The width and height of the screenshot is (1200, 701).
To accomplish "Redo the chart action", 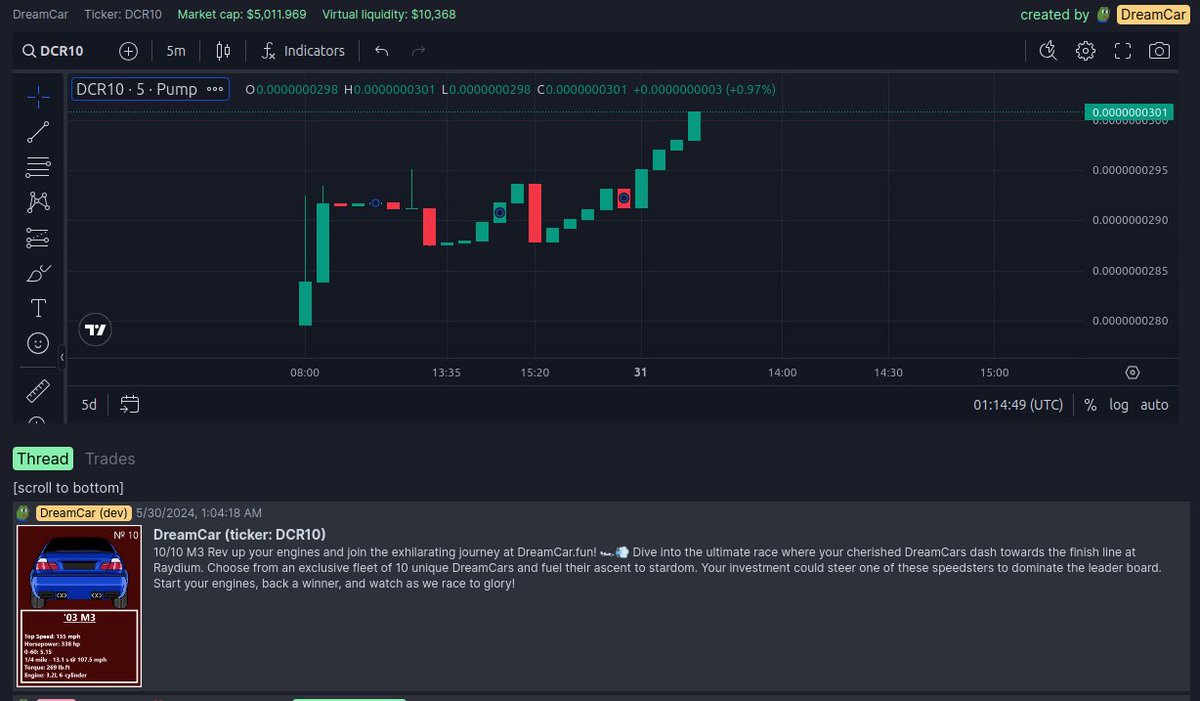I will click(419, 51).
